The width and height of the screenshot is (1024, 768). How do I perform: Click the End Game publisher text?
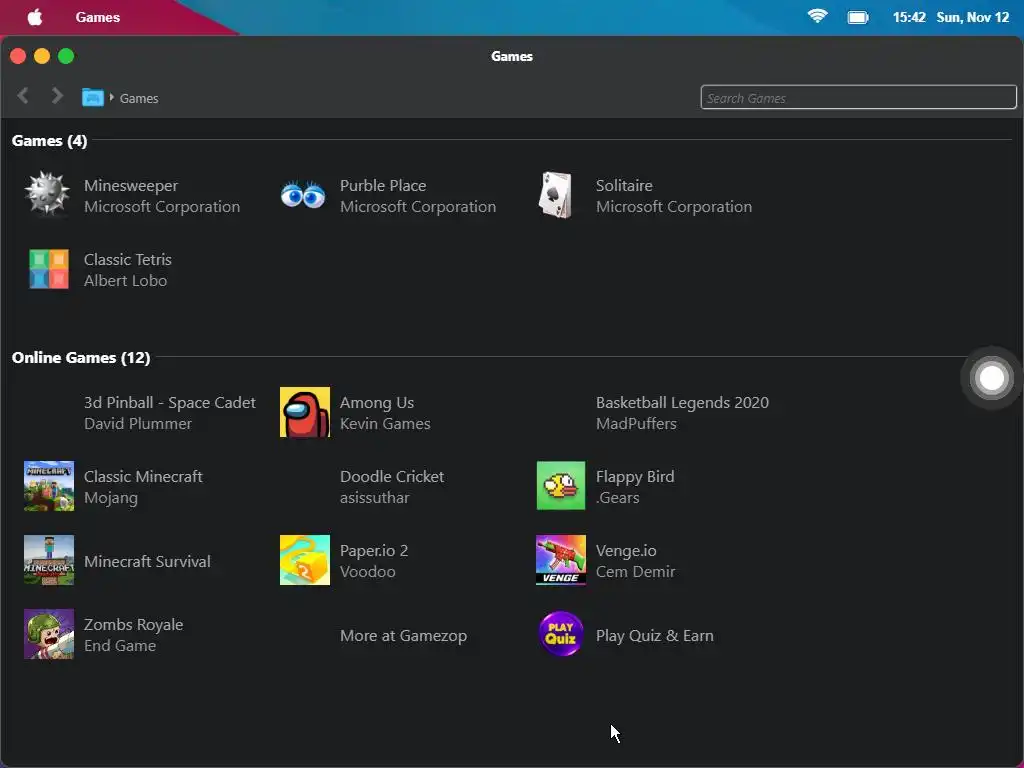(x=120, y=646)
